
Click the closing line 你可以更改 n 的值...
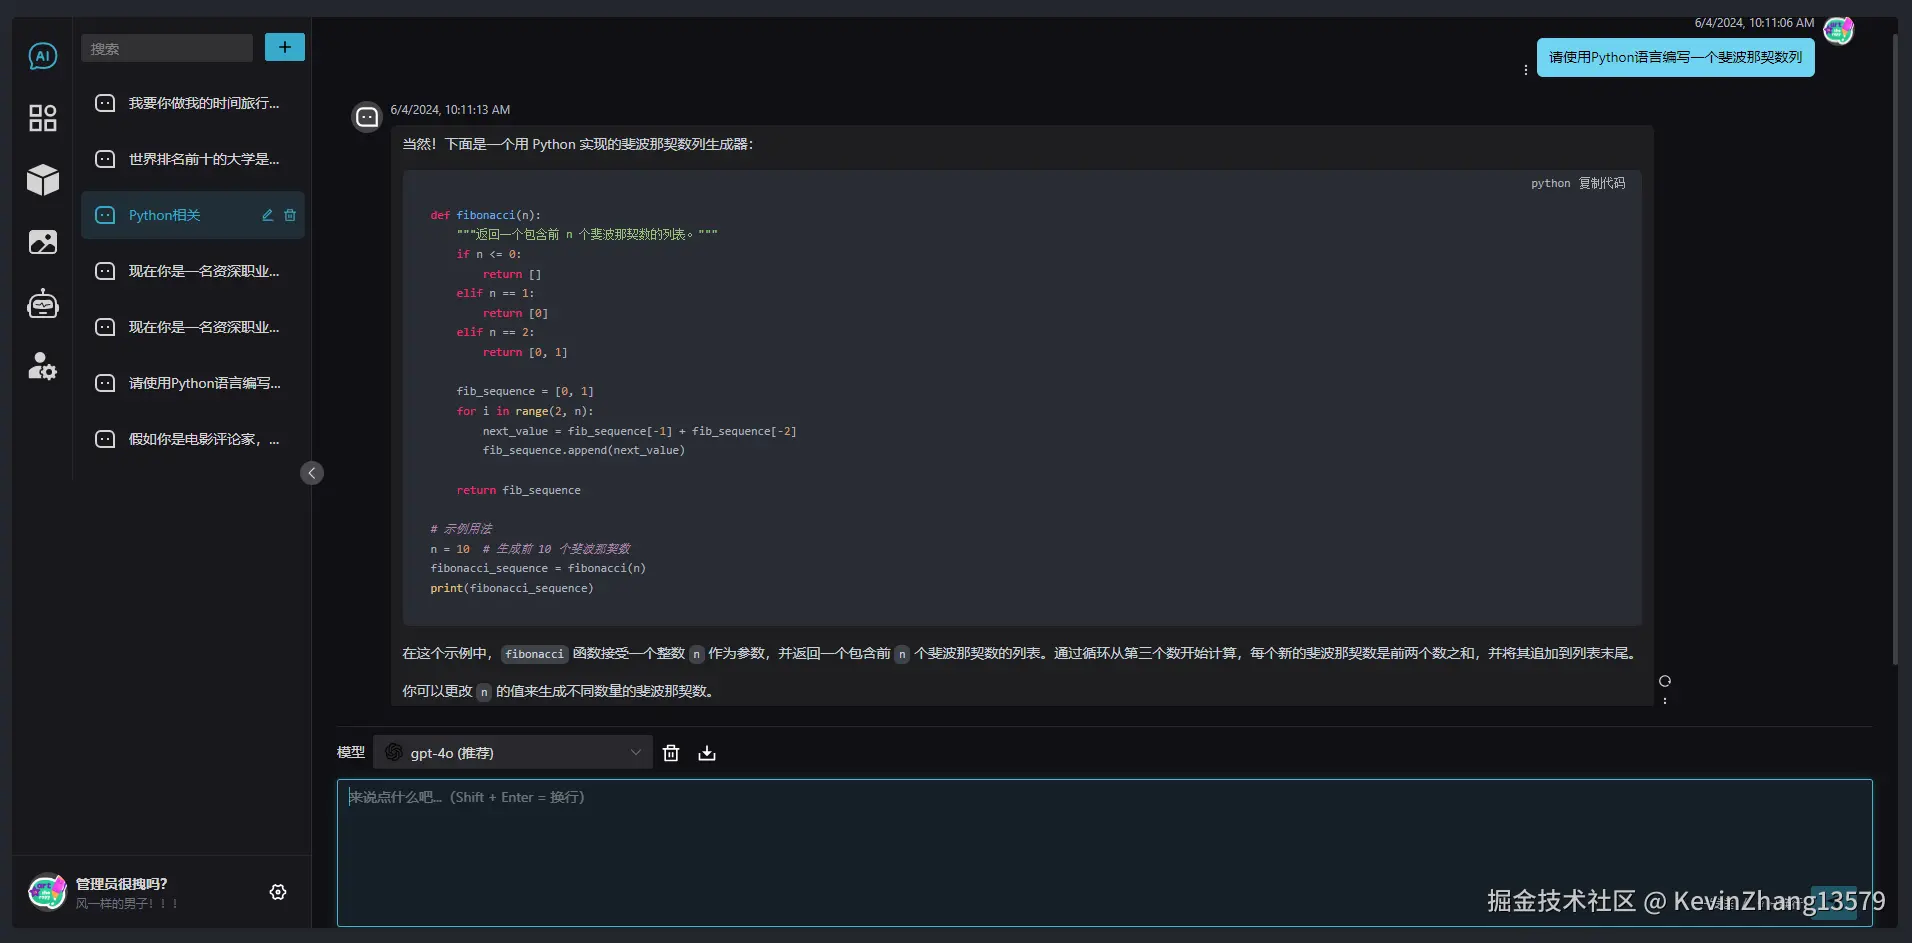[x=560, y=691]
